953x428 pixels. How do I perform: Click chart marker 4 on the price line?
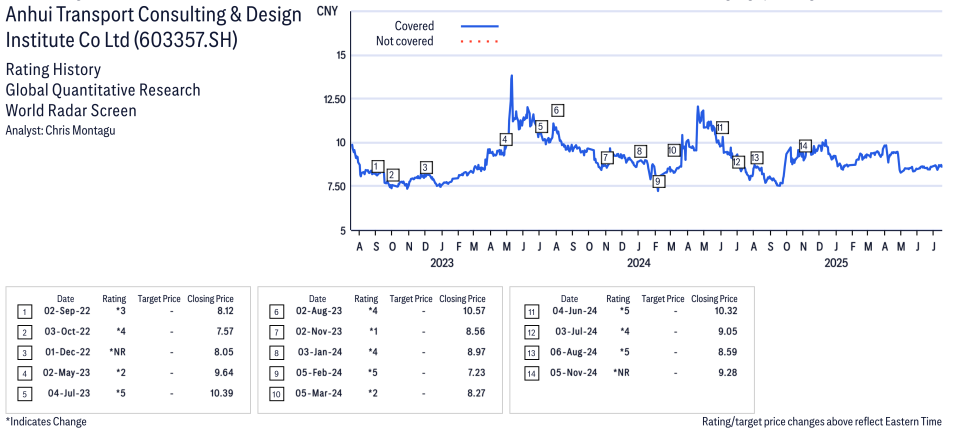pyautogui.click(x=506, y=139)
